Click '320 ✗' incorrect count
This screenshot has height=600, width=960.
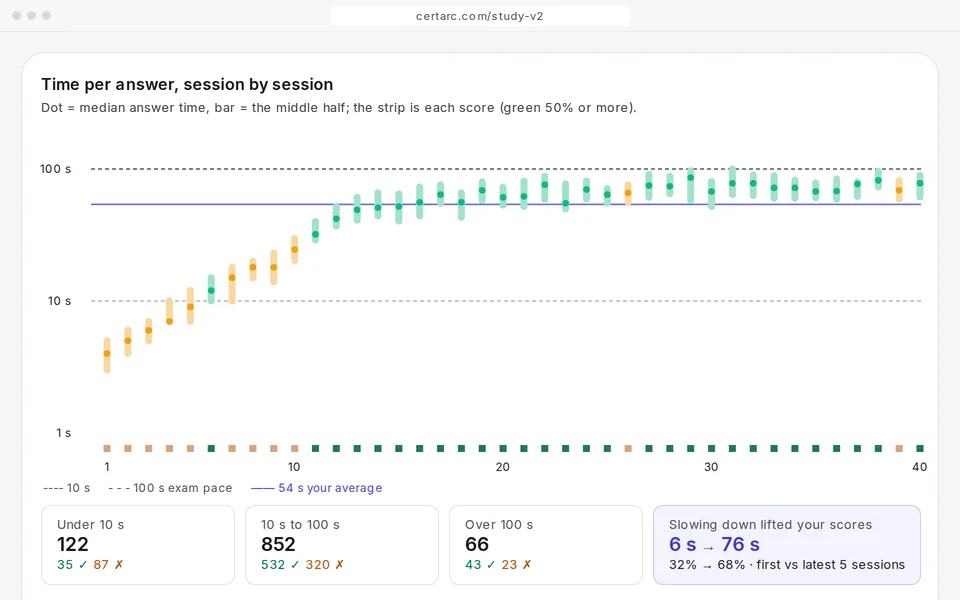pyautogui.click(x=325, y=564)
